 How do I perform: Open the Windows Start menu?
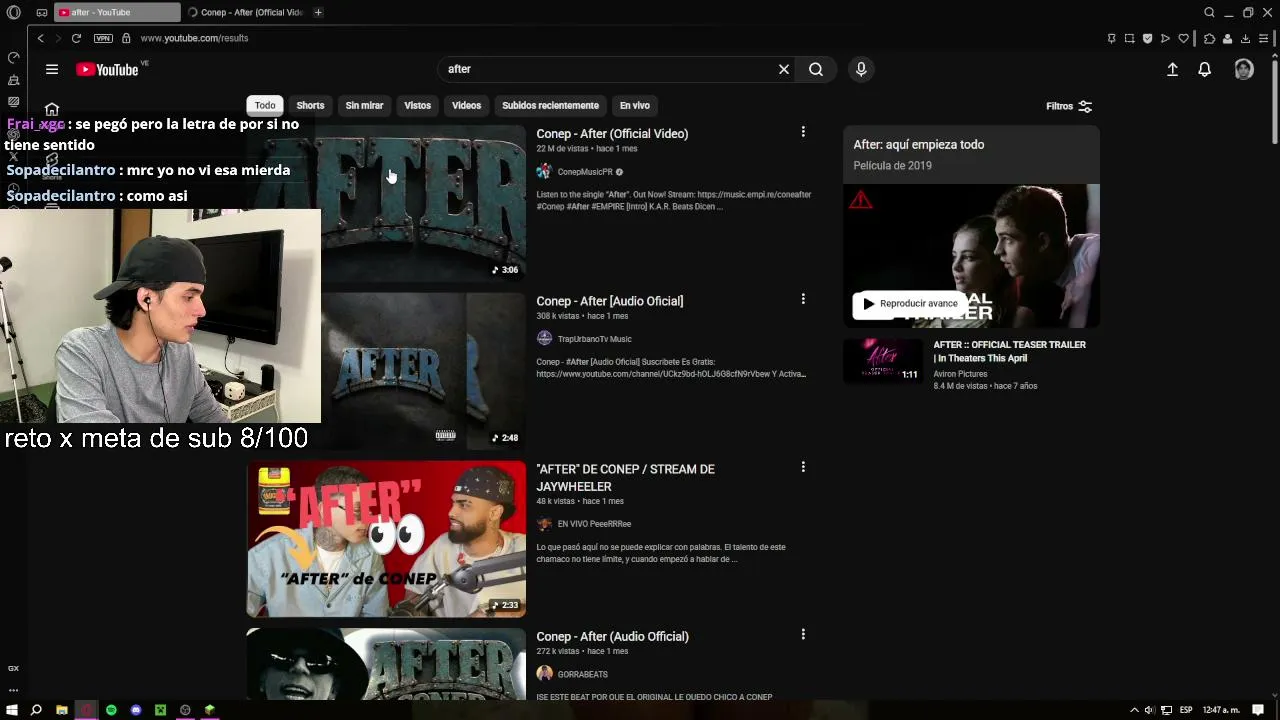12,710
